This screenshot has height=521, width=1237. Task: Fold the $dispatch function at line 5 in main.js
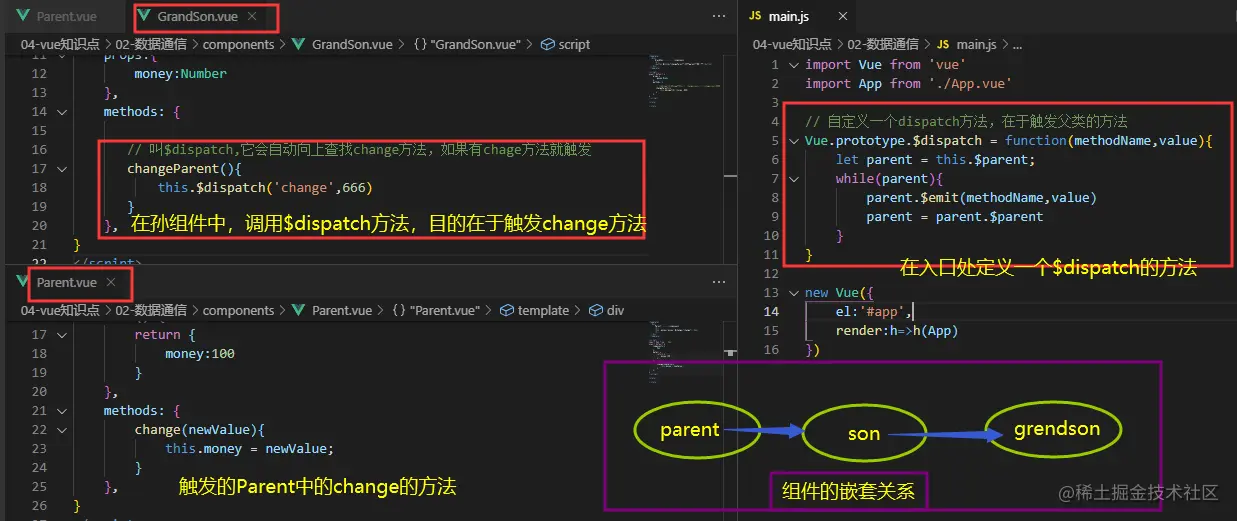pyautogui.click(x=794, y=141)
